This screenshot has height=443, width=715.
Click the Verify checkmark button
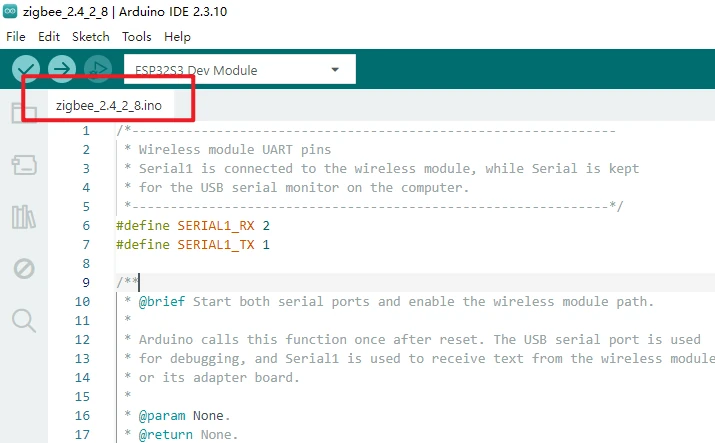pos(26,69)
